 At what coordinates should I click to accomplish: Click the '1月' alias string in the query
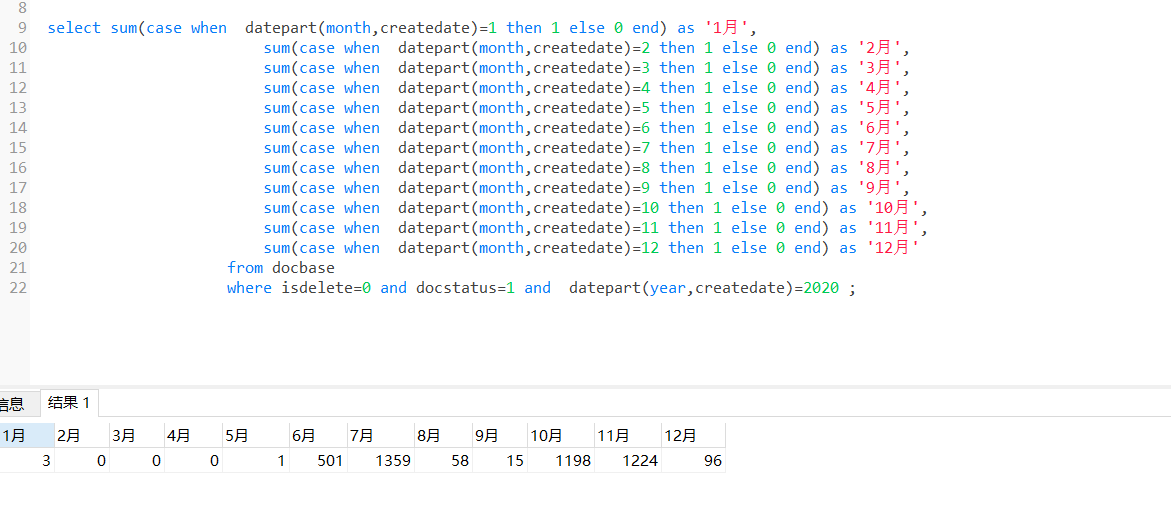(x=727, y=28)
